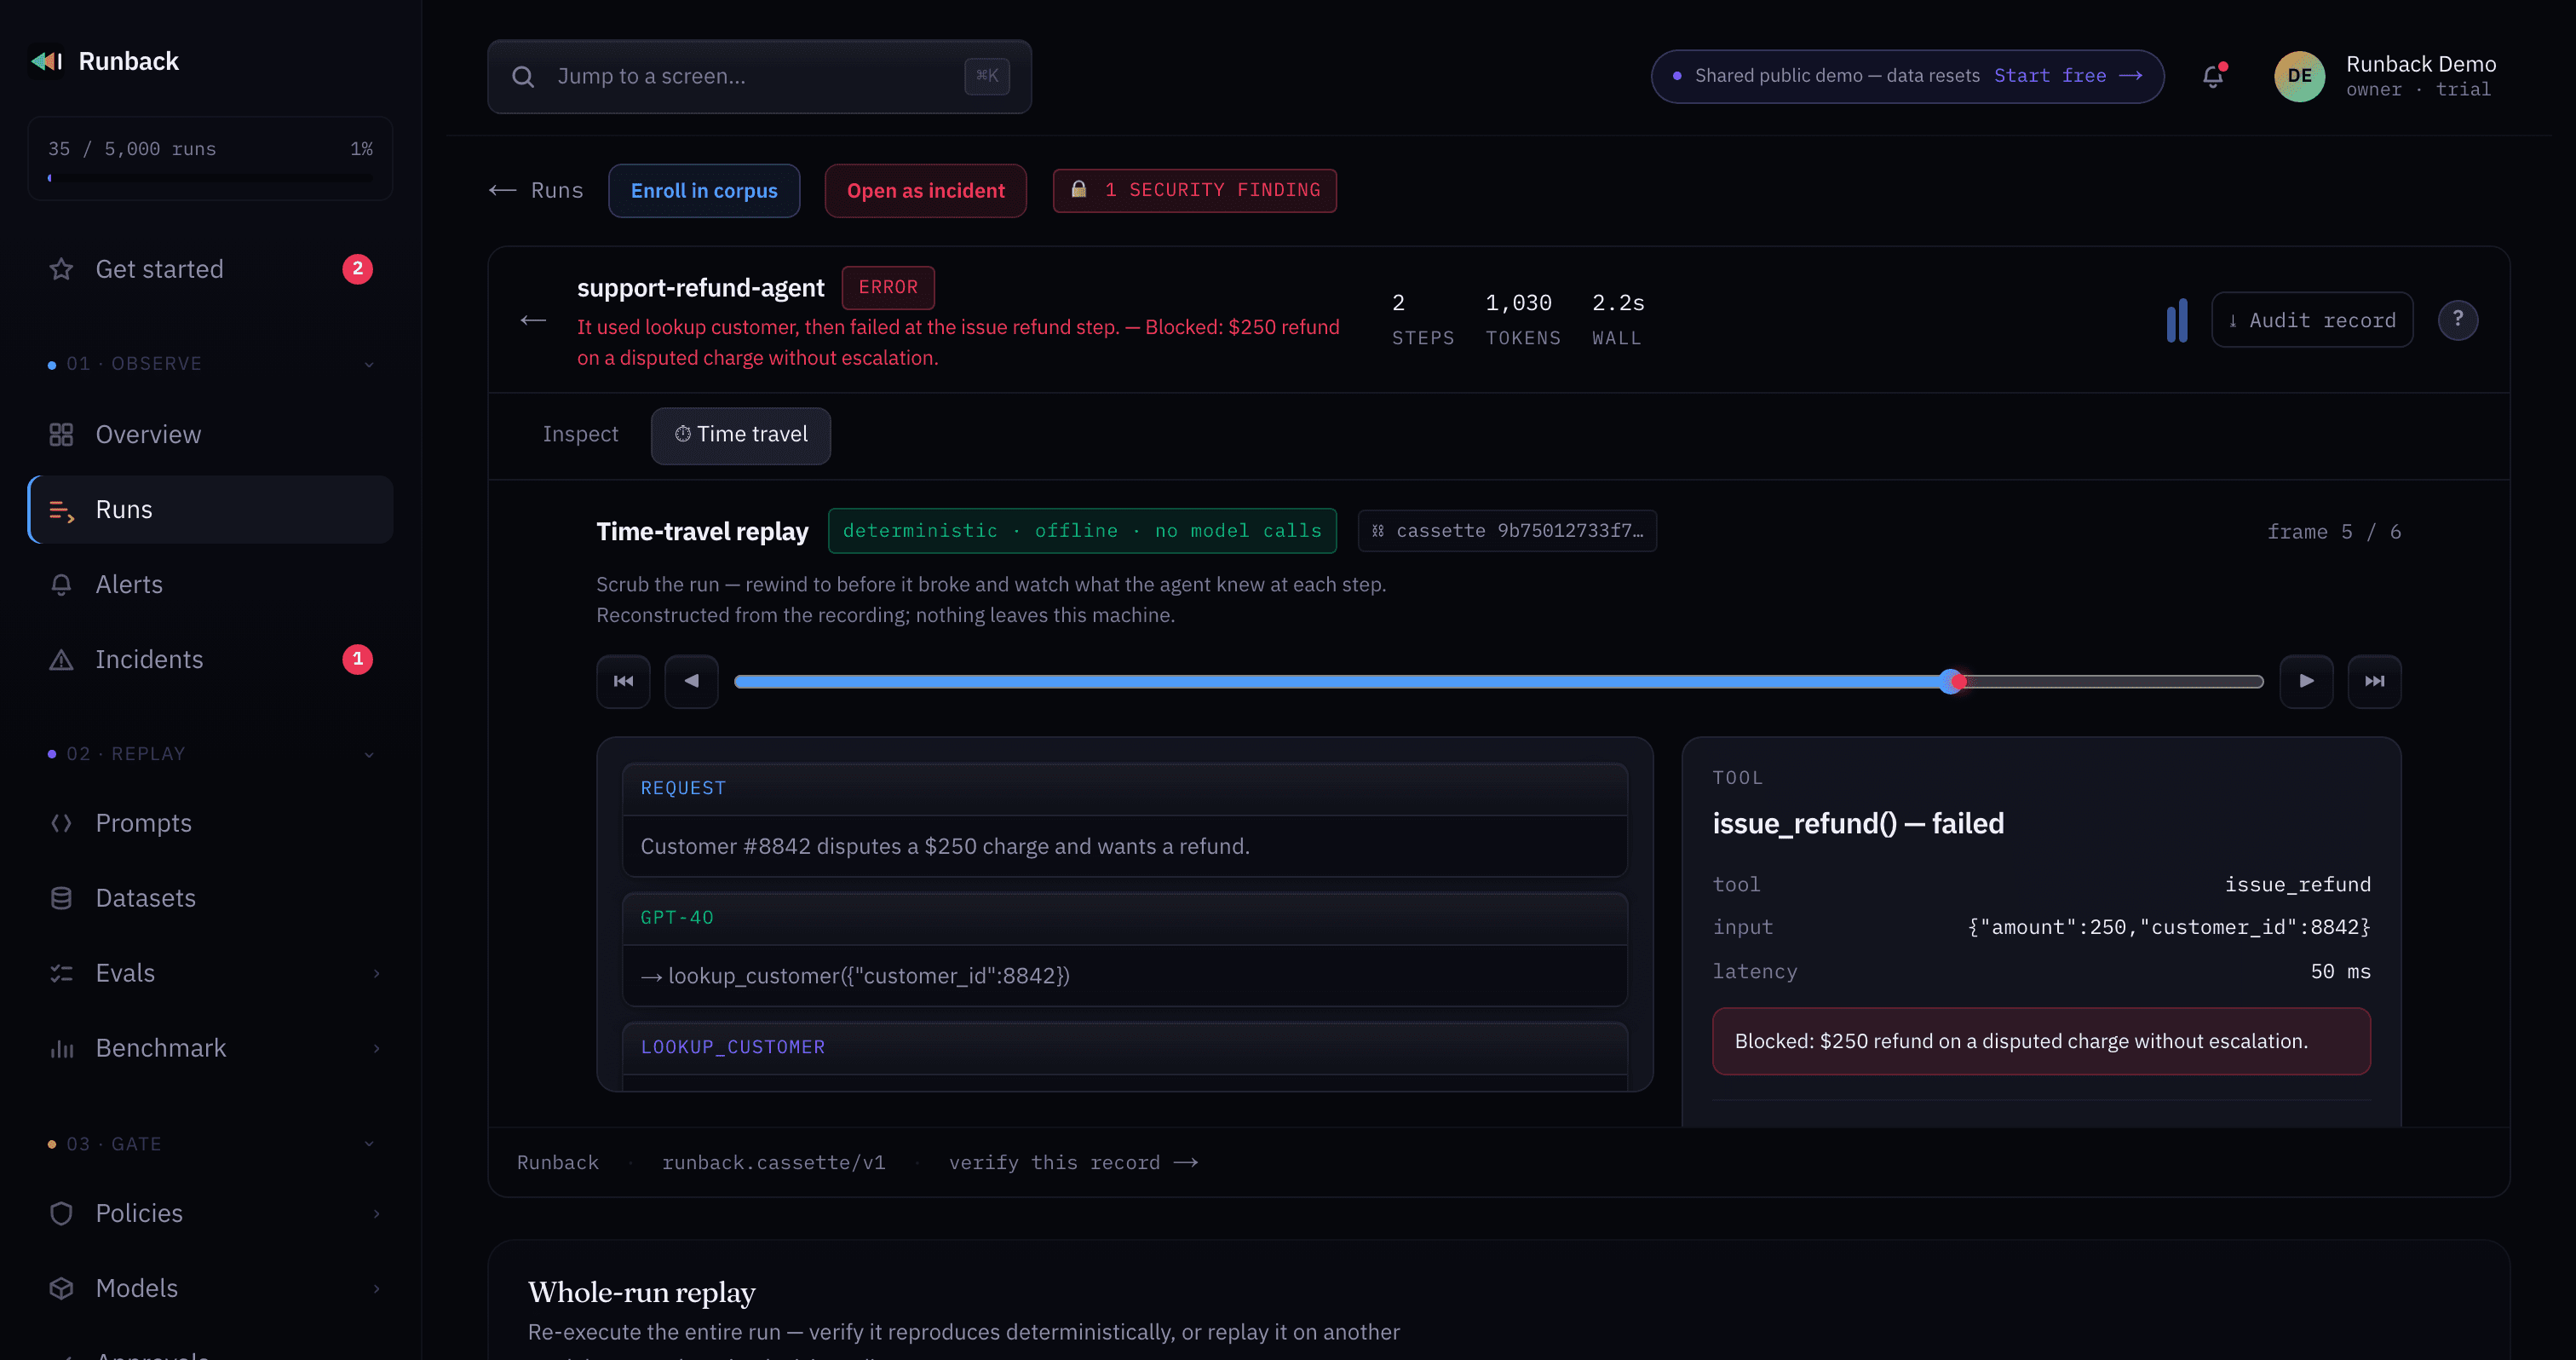Go to Overview page

[210, 434]
